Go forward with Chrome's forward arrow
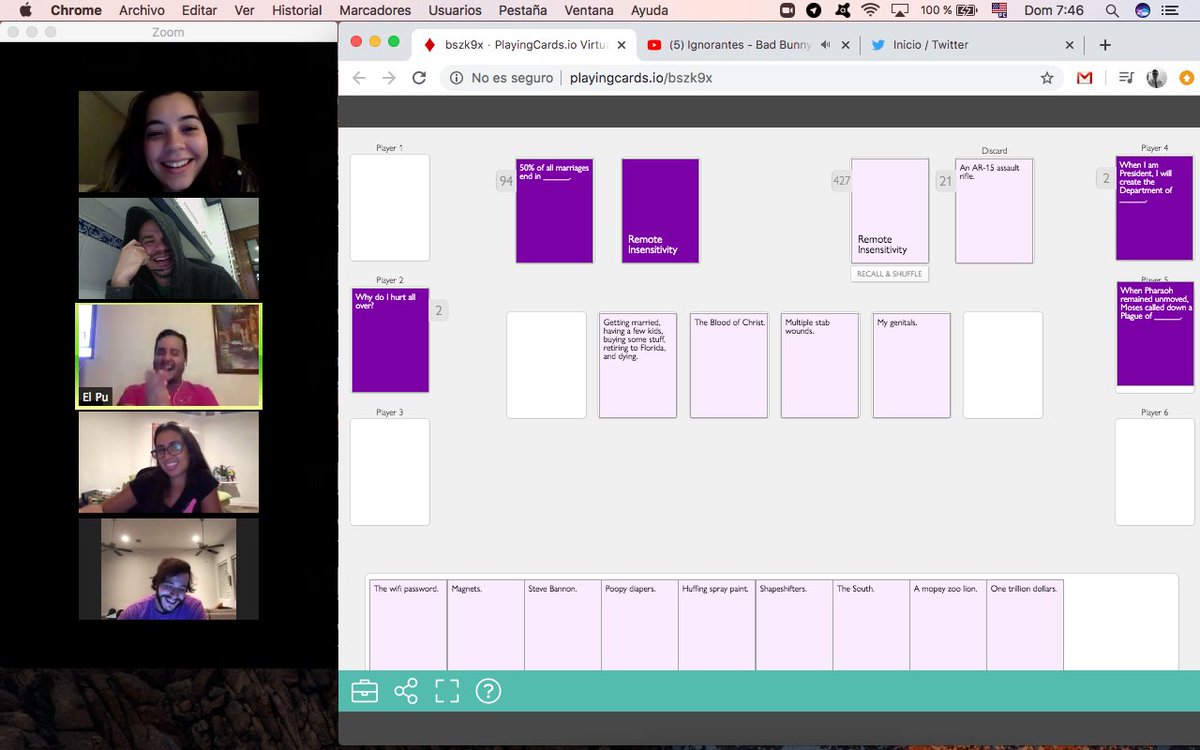The width and height of the screenshot is (1200, 750). (389, 78)
